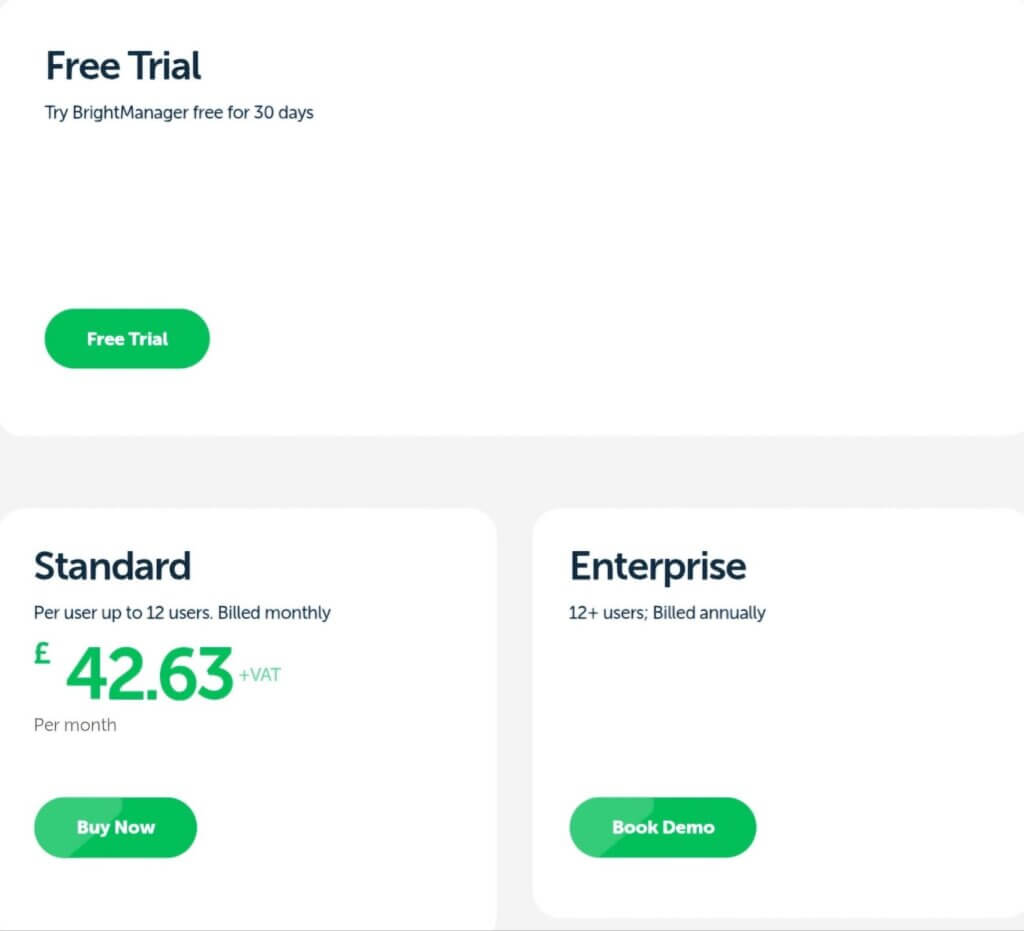Select the Free Trial card heading
This screenshot has height=931, width=1024.
123,66
